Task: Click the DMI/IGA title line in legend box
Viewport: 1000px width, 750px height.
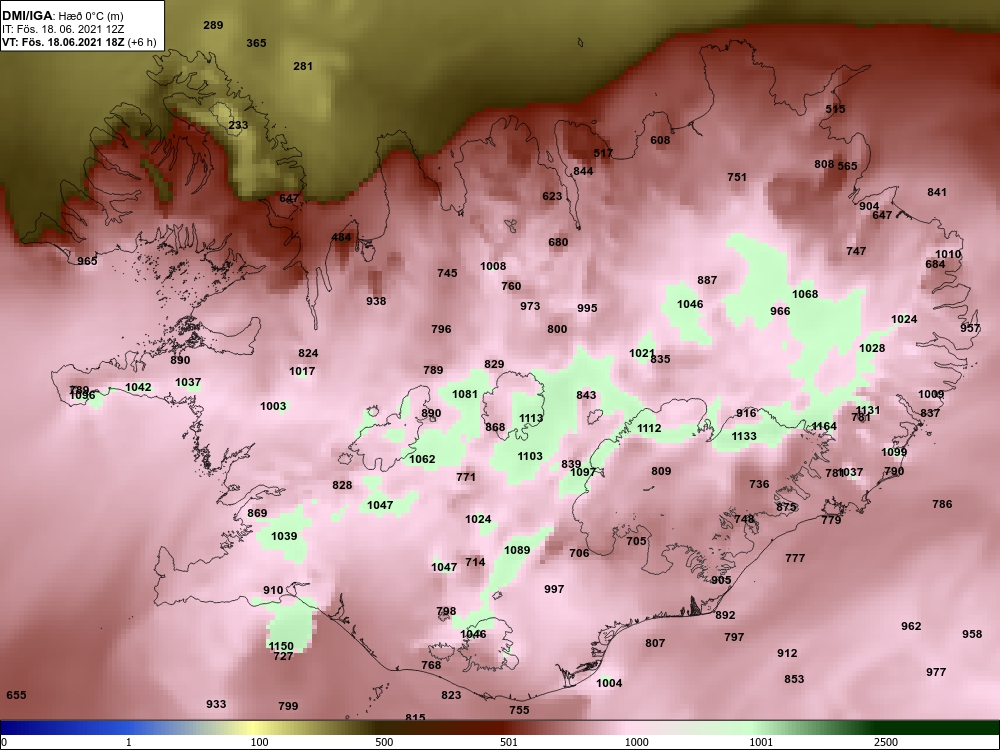Action: 62,16
